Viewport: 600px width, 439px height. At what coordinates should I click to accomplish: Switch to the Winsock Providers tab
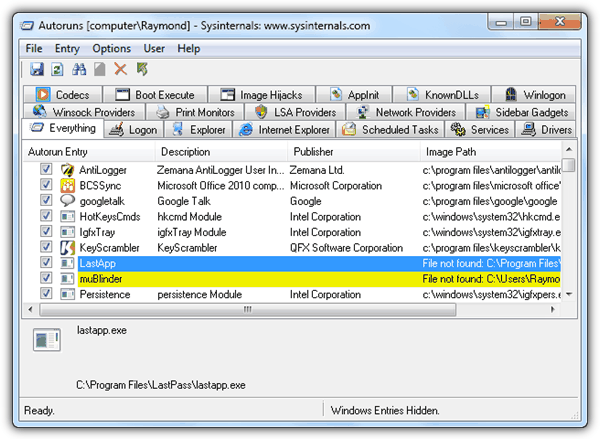(x=84, y=112)
